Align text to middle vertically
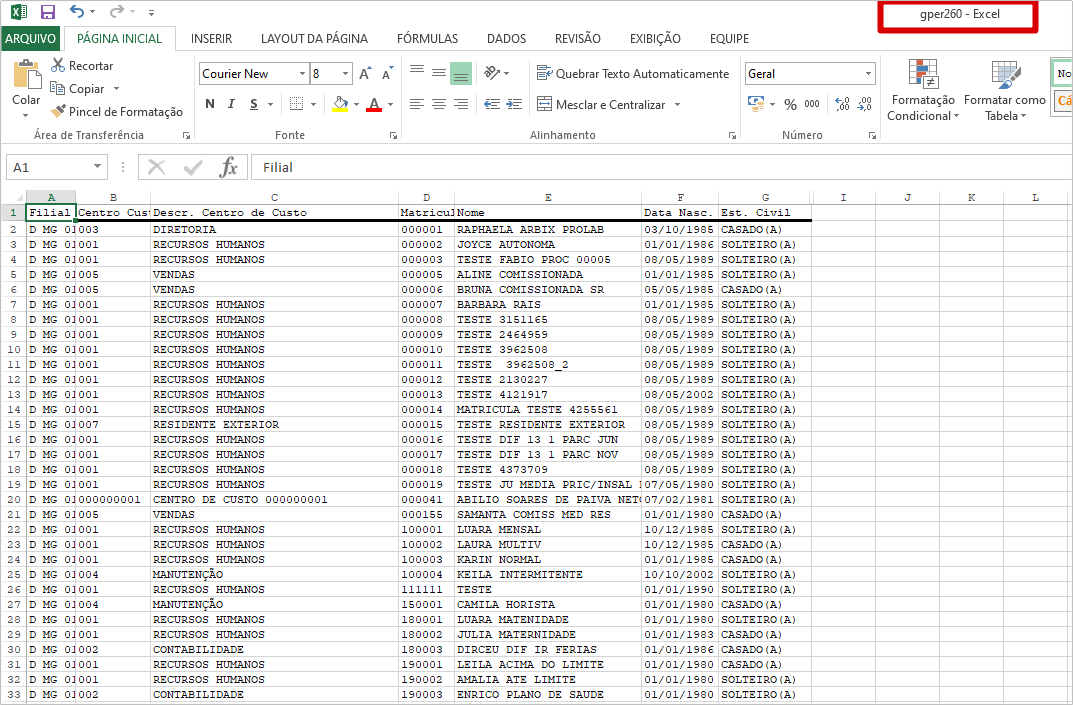The width and height of the screenshot is (1073, 705). click(x=439, y=73)
